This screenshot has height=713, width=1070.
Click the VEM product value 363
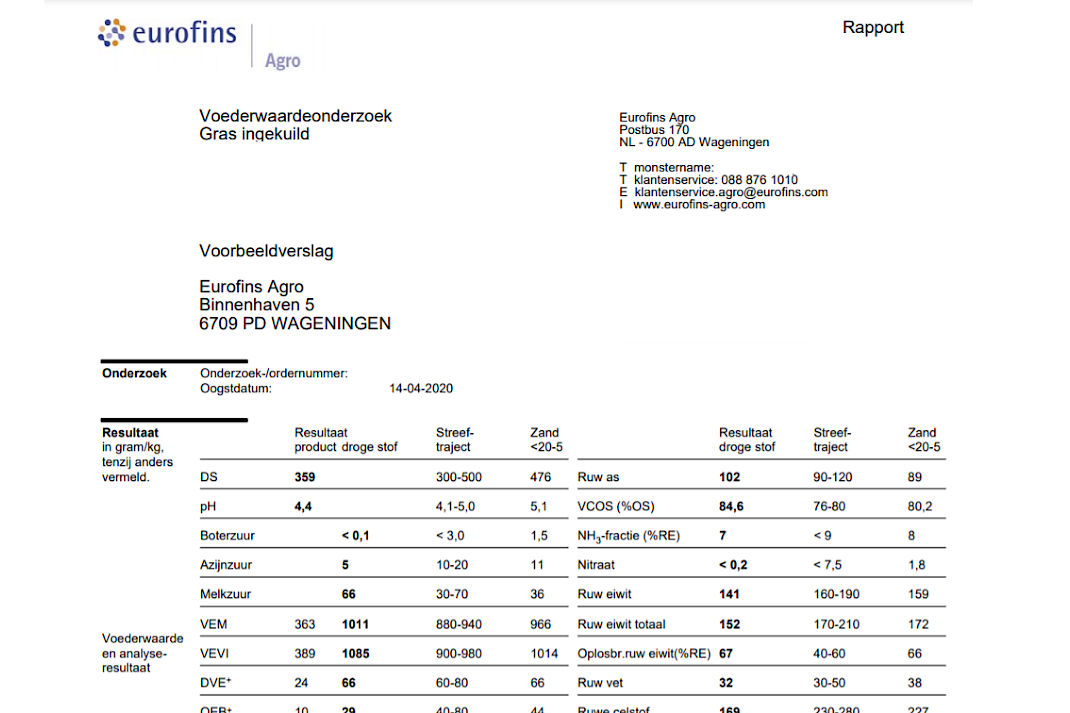(304, 624)
